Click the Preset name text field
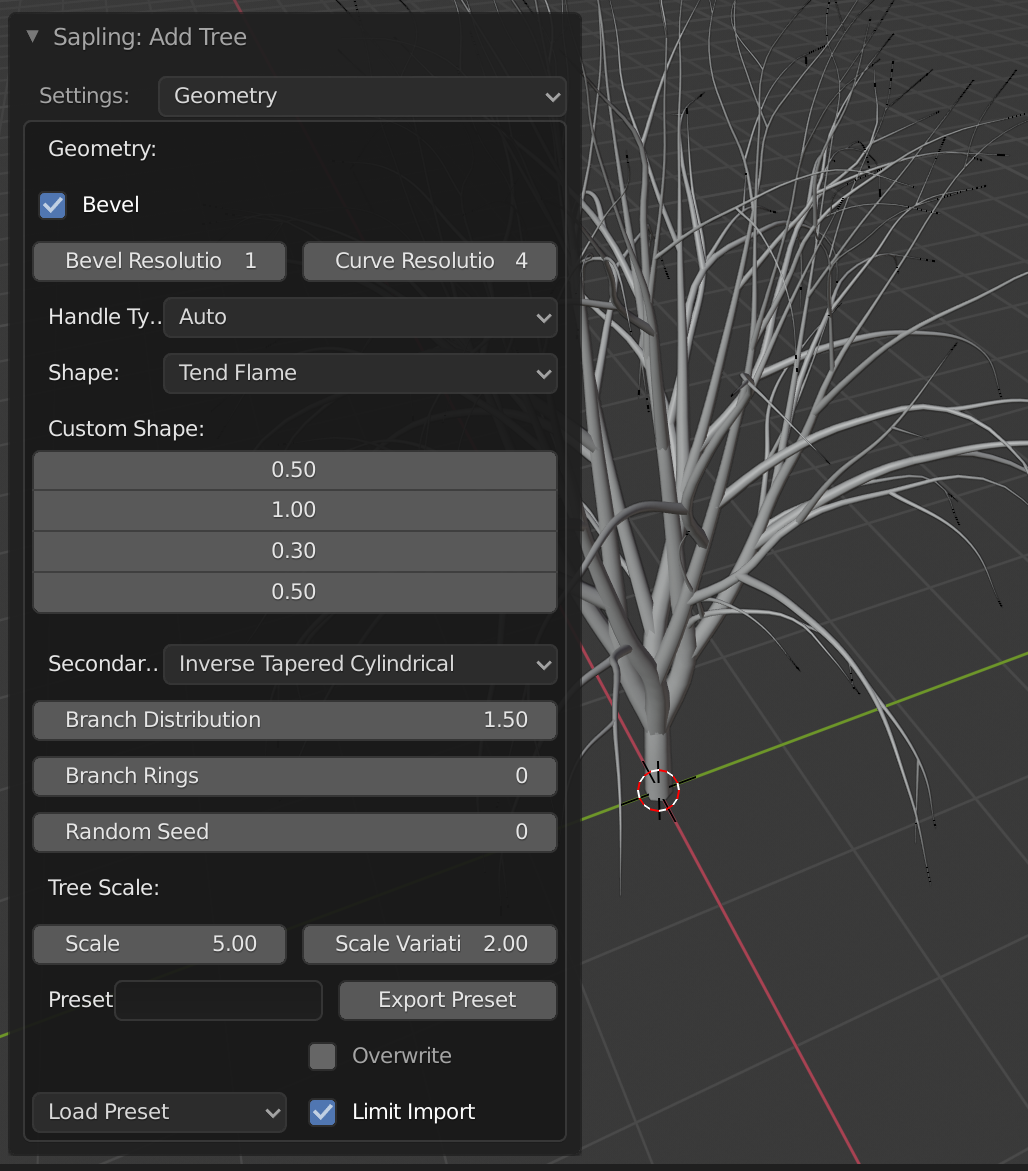The width and height of the screenshot is (1028, 1171). pos(219,1000)
